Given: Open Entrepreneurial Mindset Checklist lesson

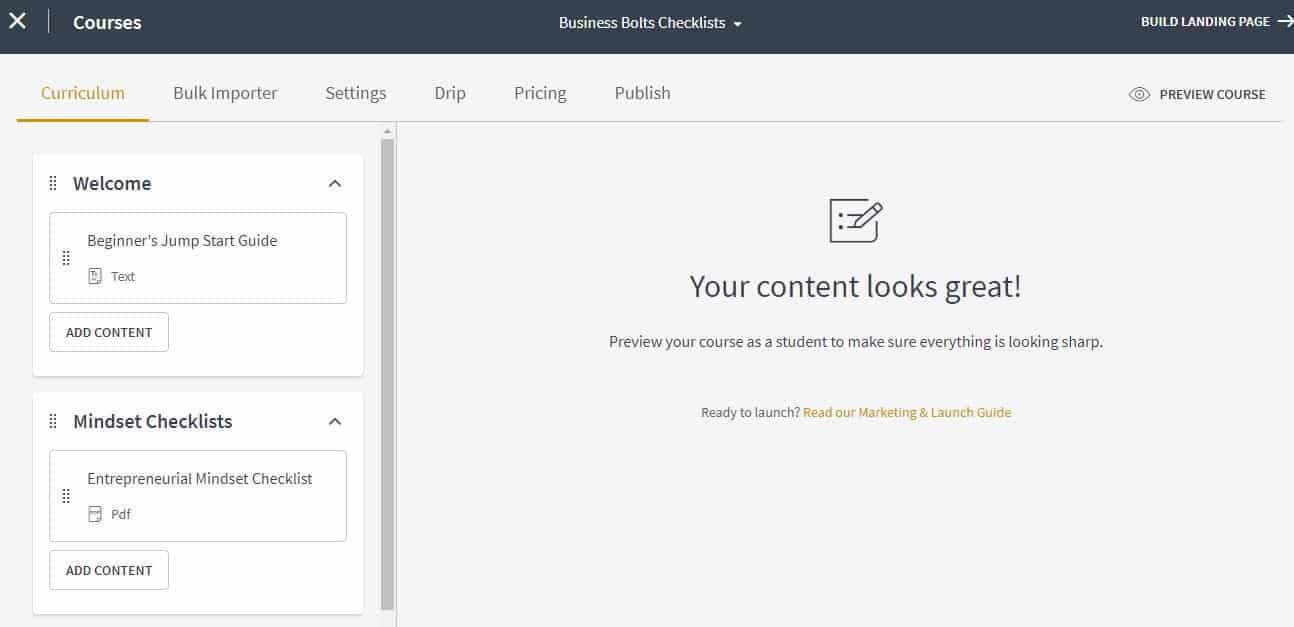Looking at the screenshot, I should click(198, 496).
